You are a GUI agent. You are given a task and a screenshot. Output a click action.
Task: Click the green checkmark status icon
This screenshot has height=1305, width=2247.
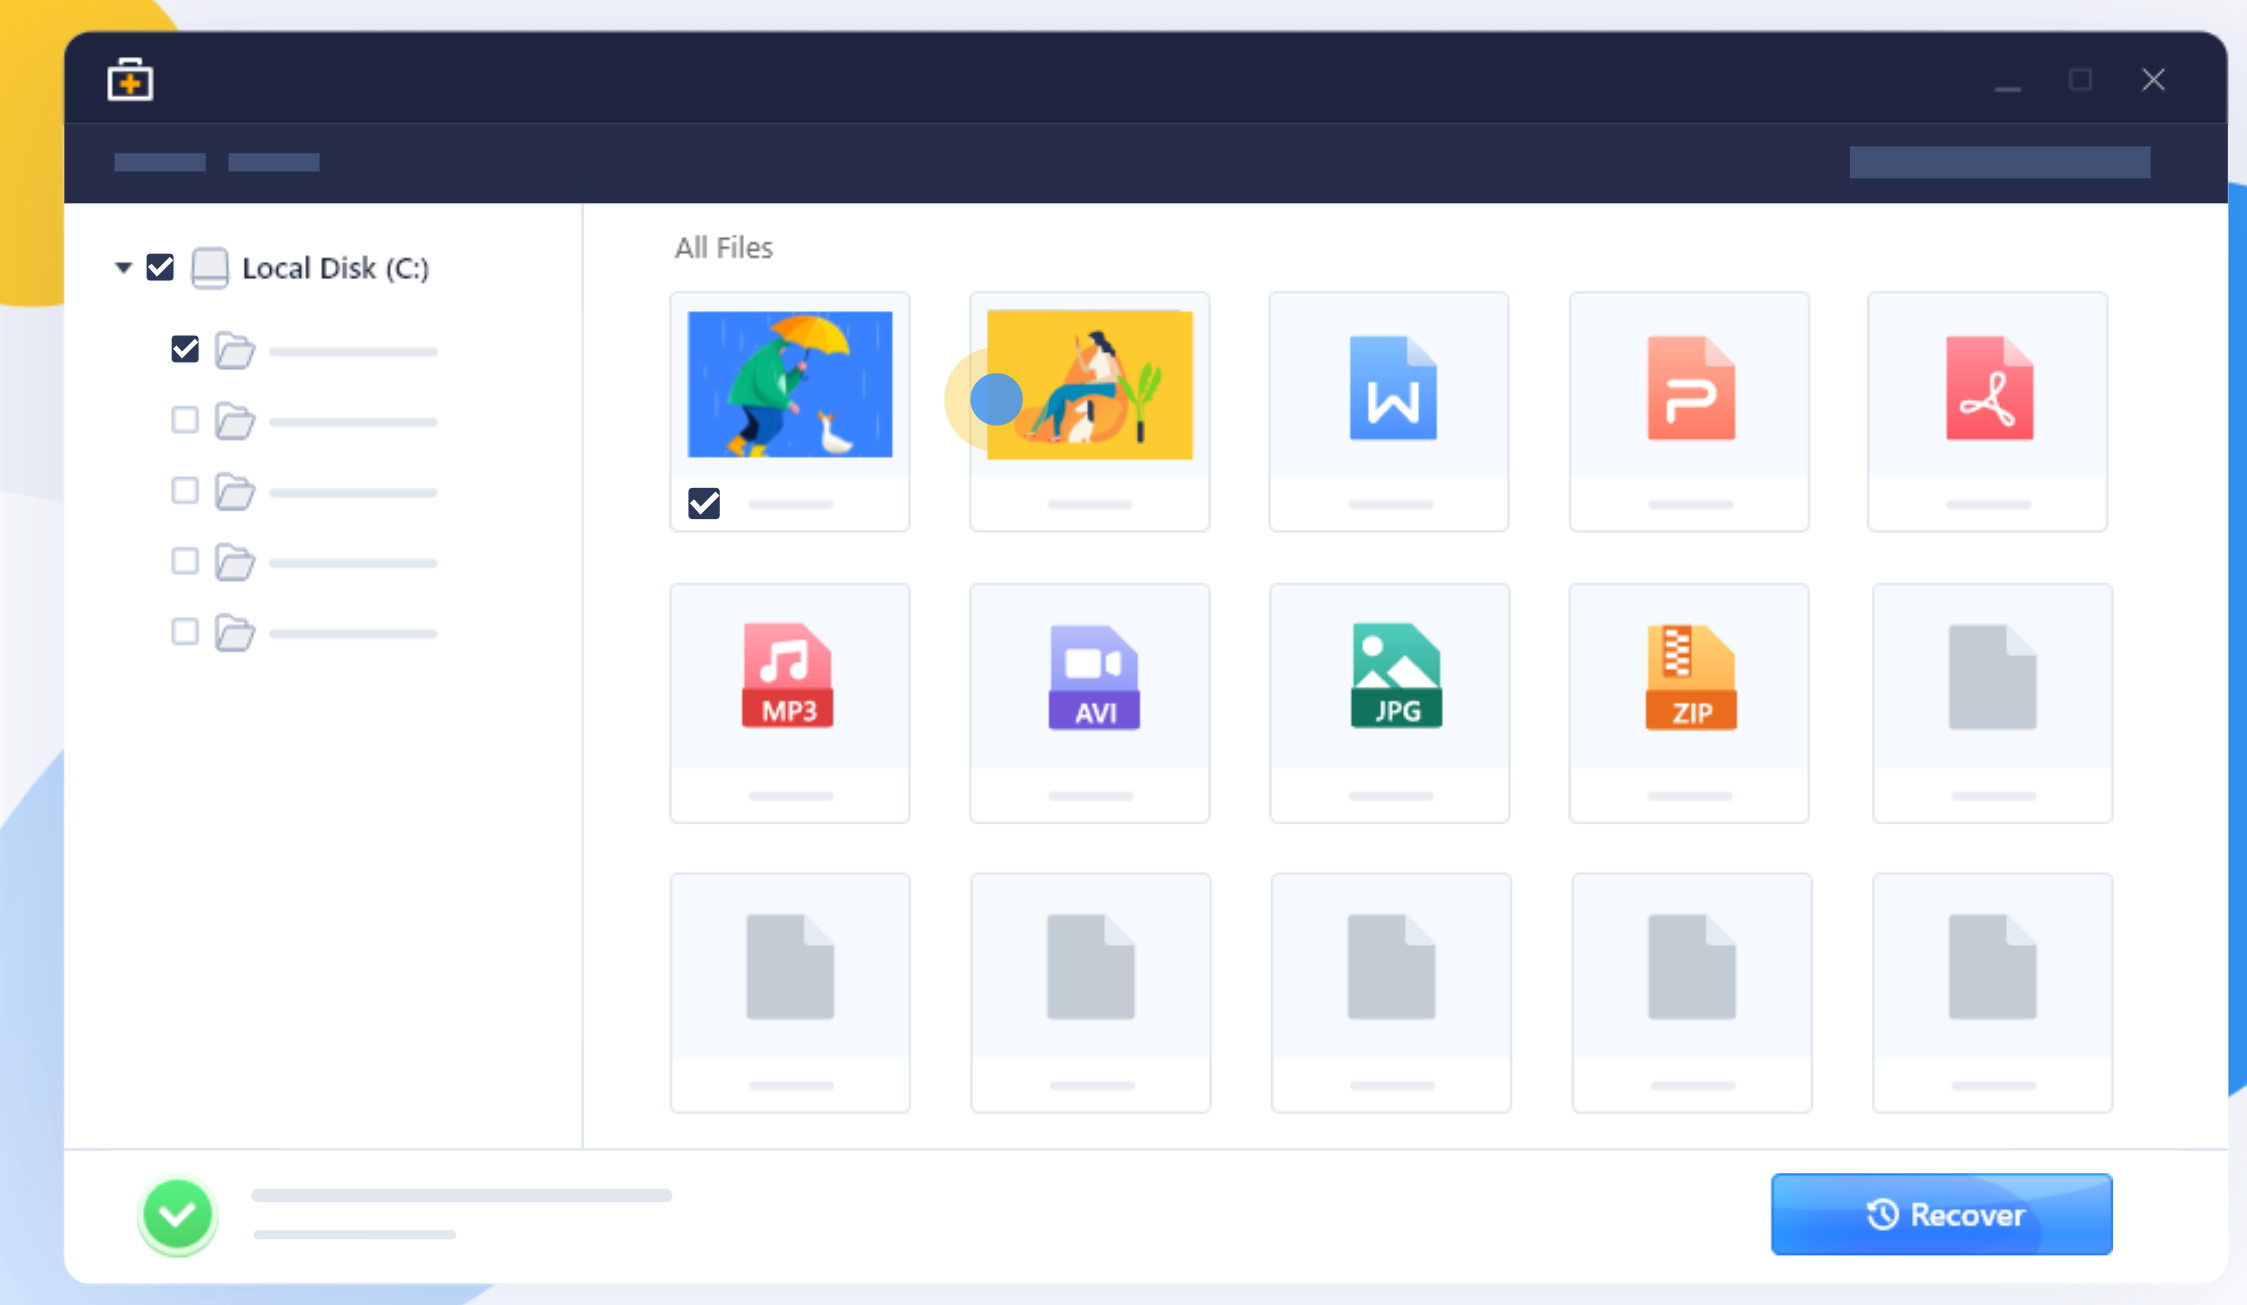[175, 1213]
